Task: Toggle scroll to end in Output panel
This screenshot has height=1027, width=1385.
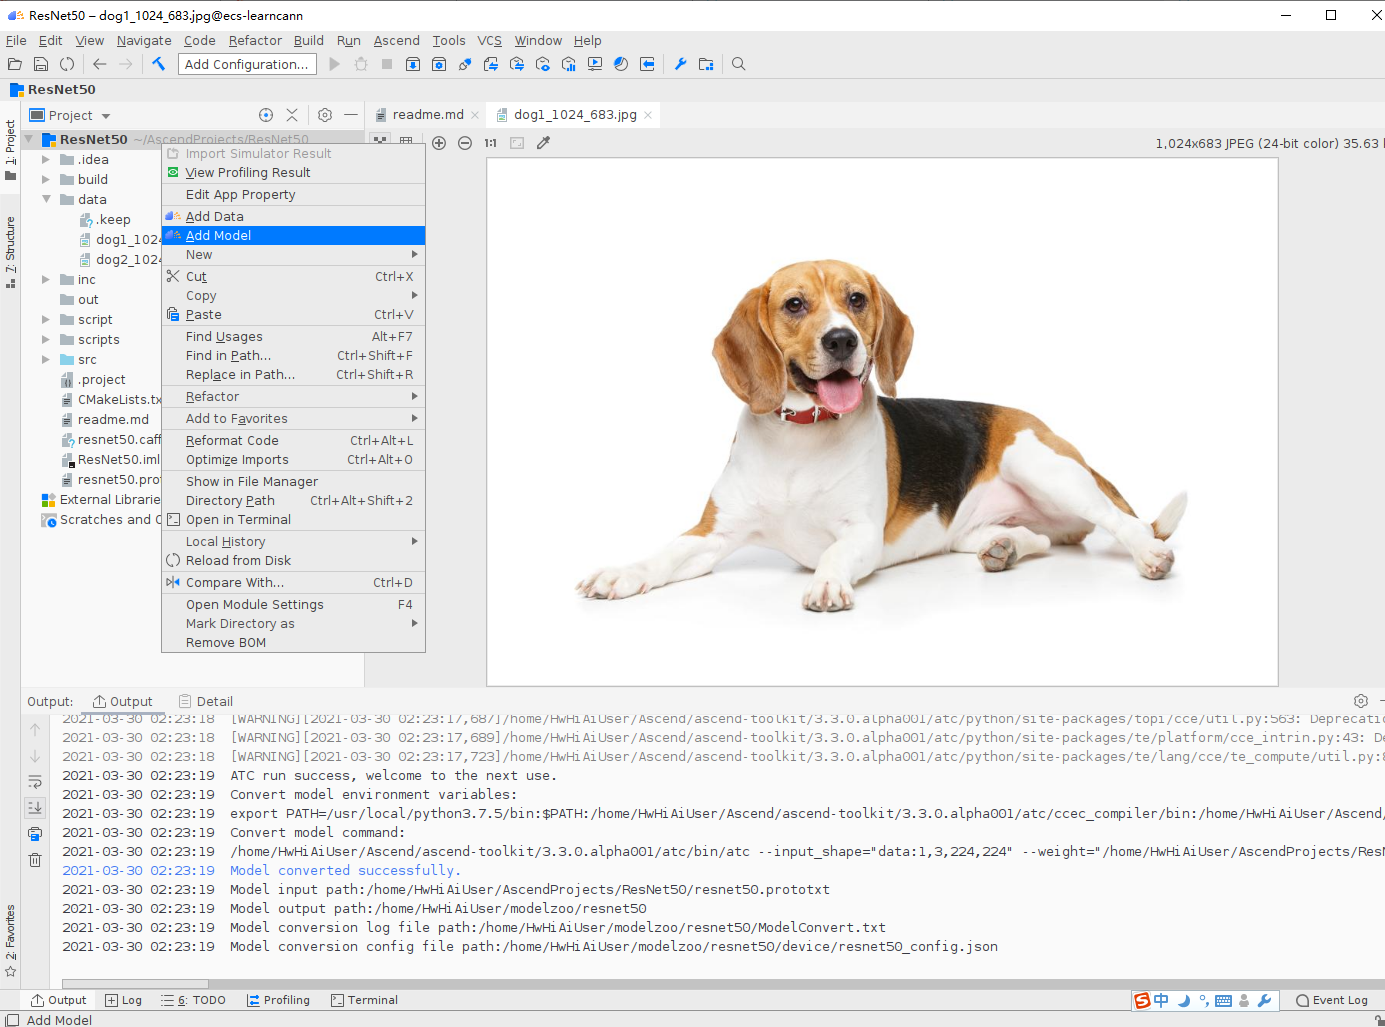Action: (x=35, y=808)
